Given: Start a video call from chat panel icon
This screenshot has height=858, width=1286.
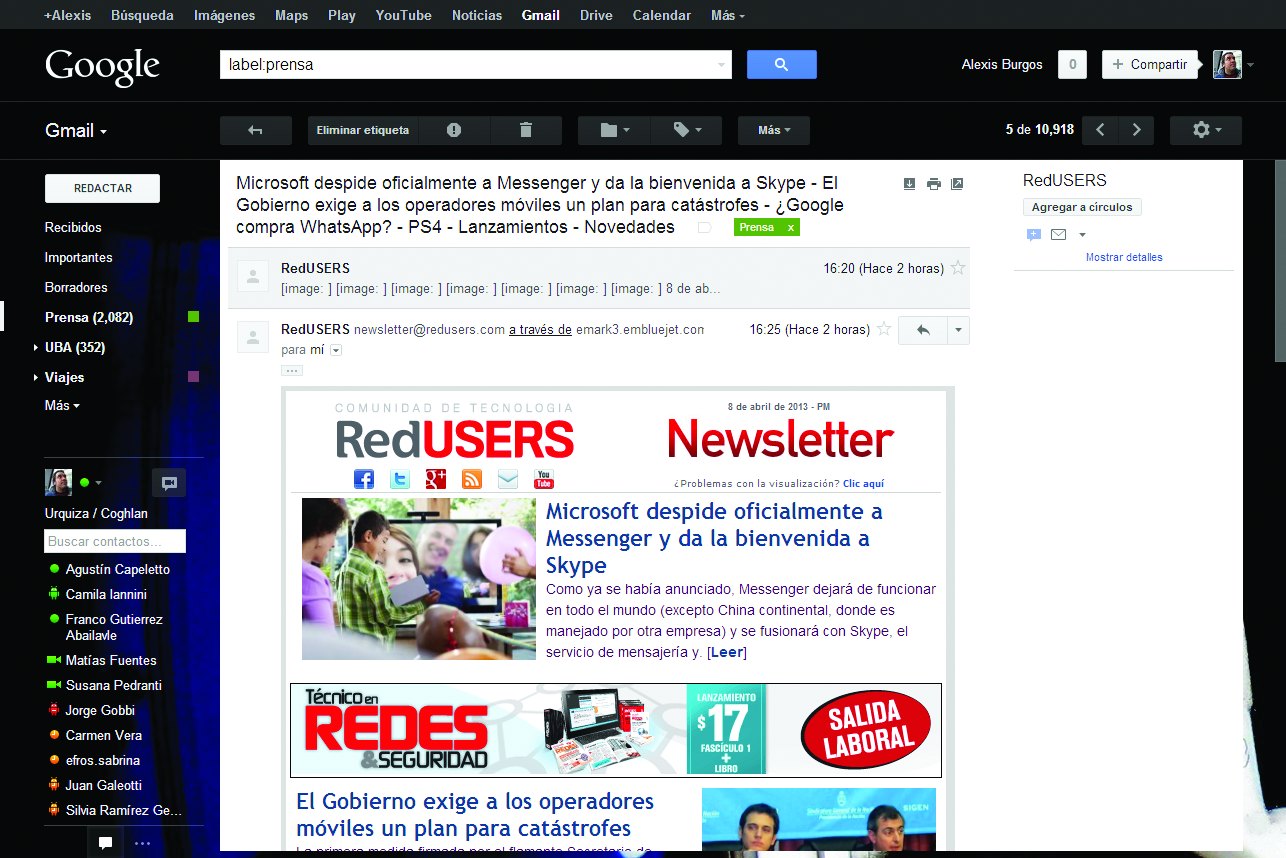Looking at the screenshot, I should pyautogui.click(x=169, y=483).
